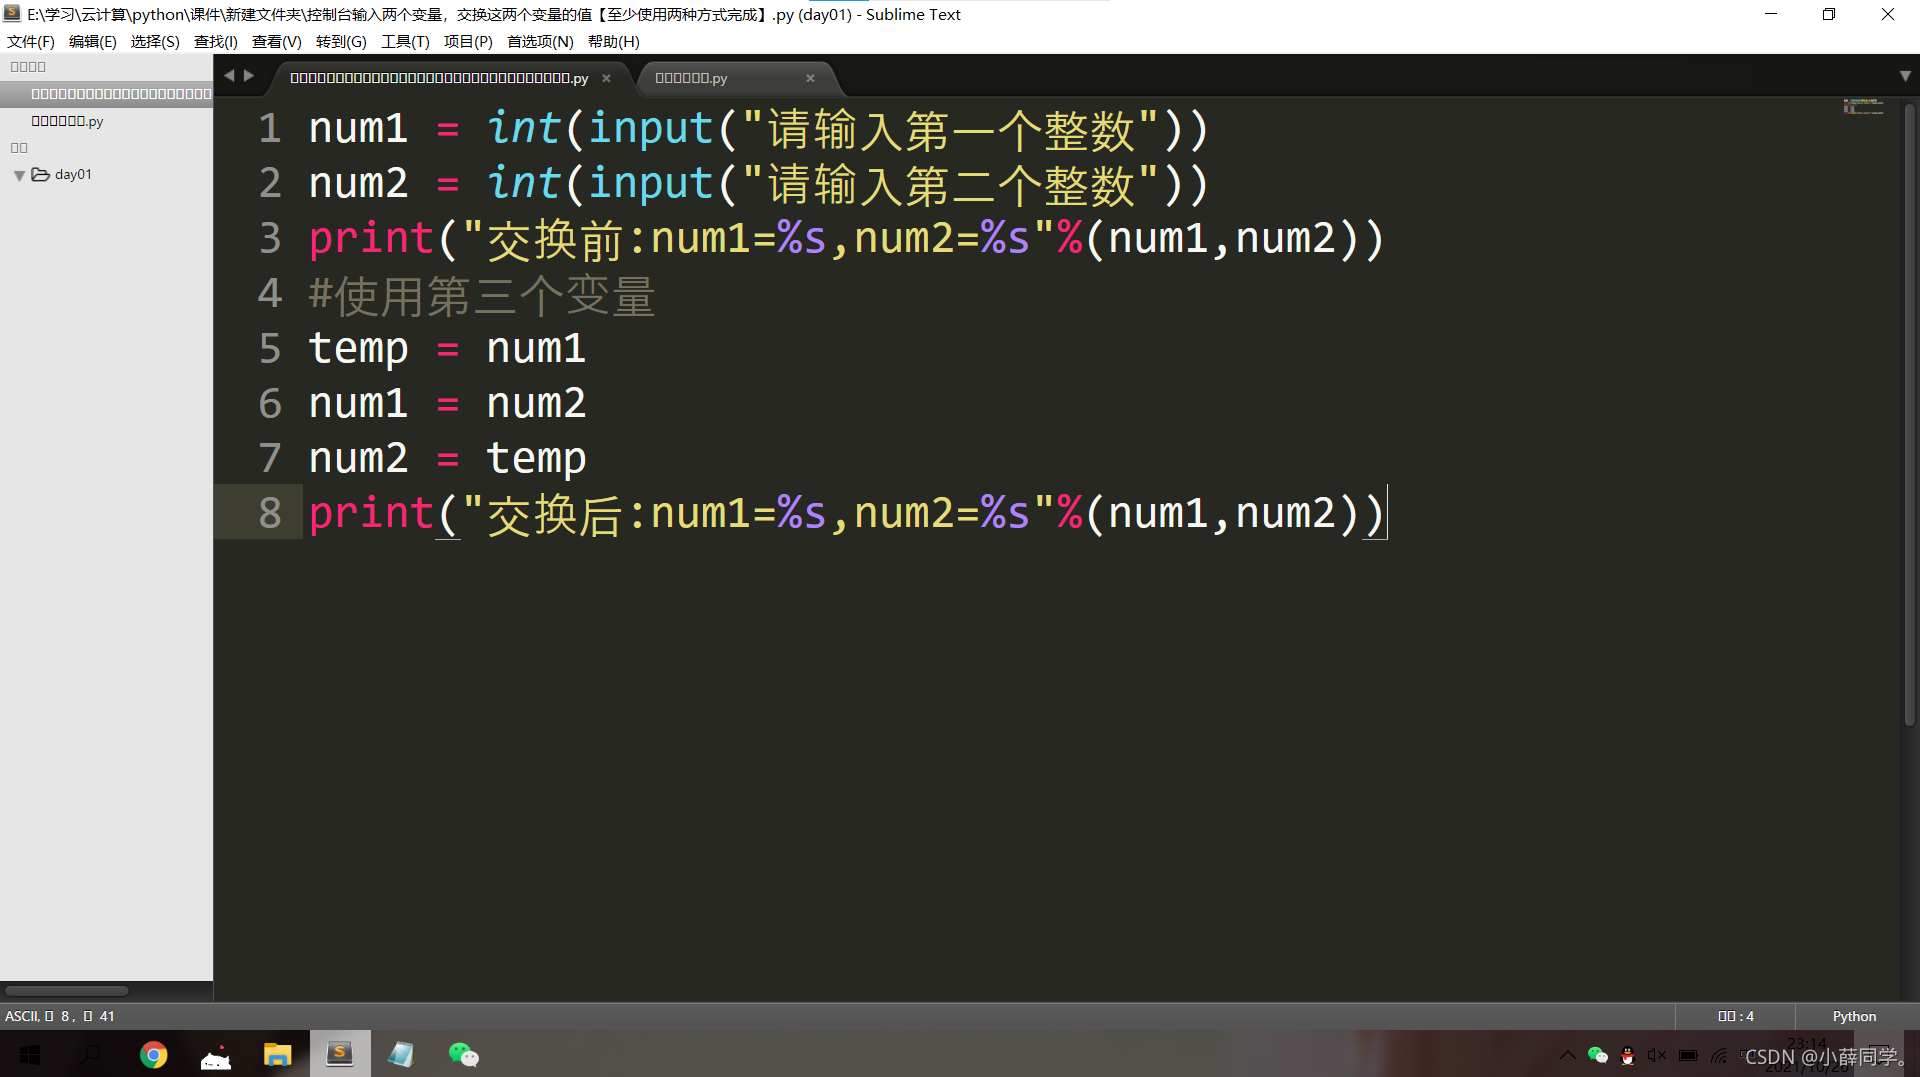Switch to the first long-named .py tab

tap(439, 78)
